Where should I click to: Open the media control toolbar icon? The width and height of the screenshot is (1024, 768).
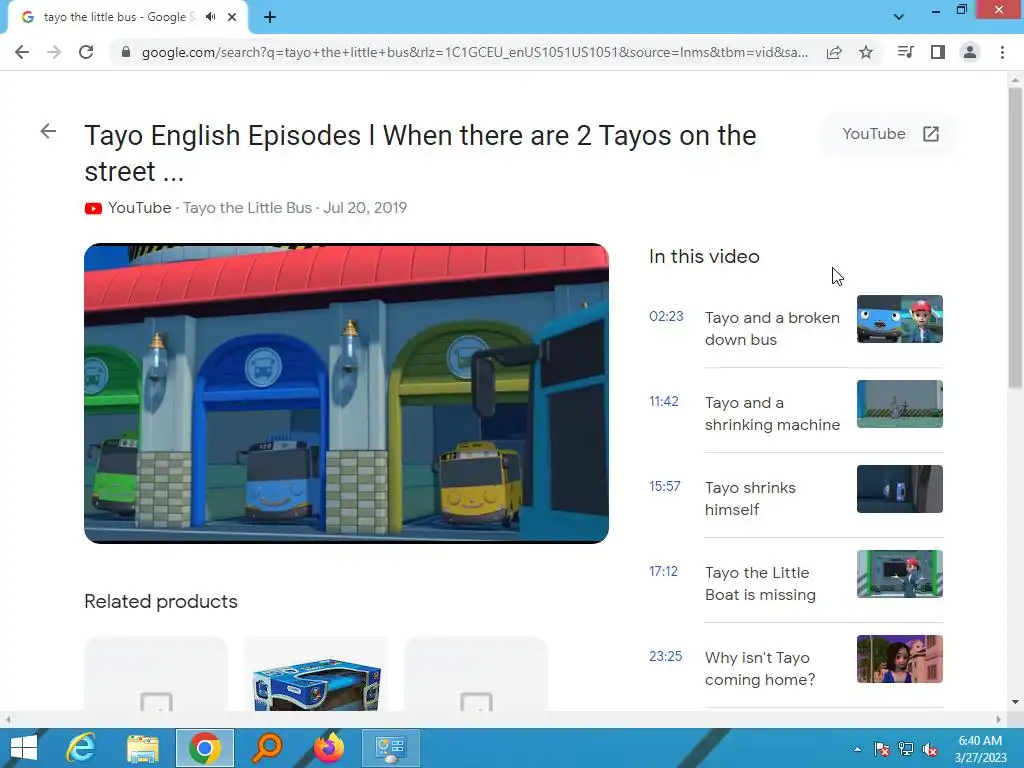905,52
